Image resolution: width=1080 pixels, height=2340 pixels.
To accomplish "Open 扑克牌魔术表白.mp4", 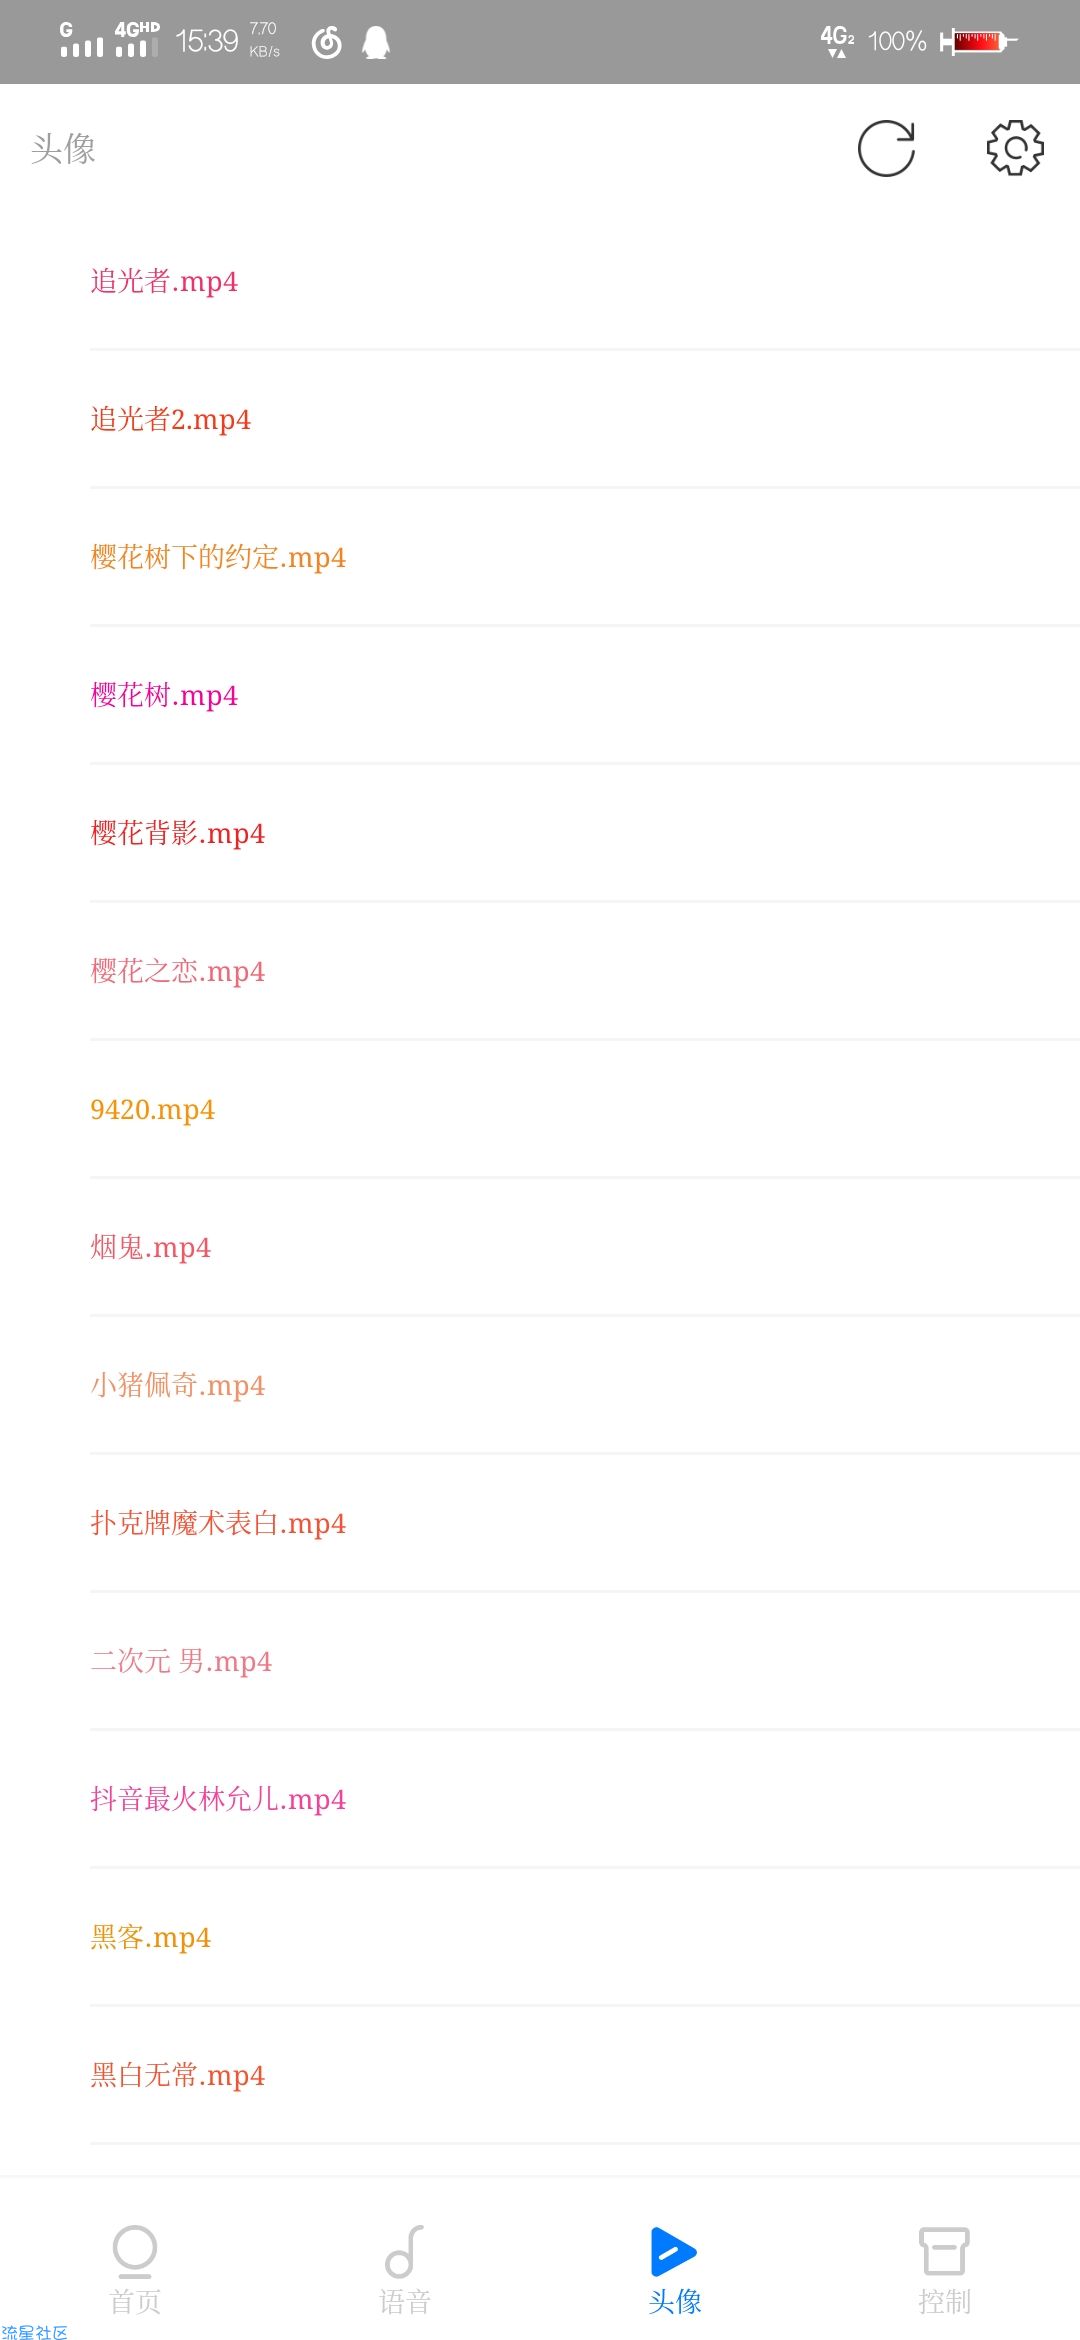I will tap(585, 1523).
